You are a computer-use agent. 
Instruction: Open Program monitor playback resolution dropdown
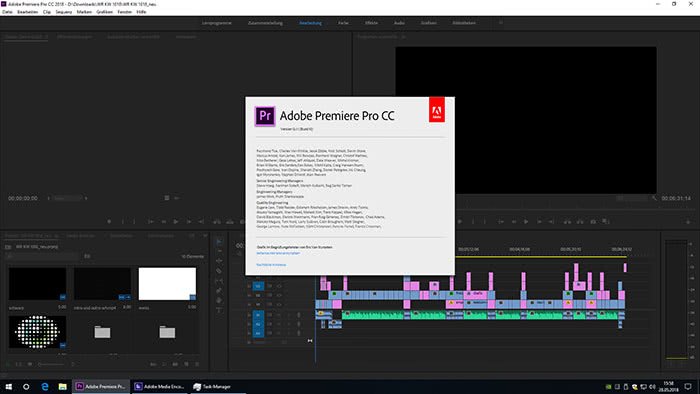tap(632, 198)
